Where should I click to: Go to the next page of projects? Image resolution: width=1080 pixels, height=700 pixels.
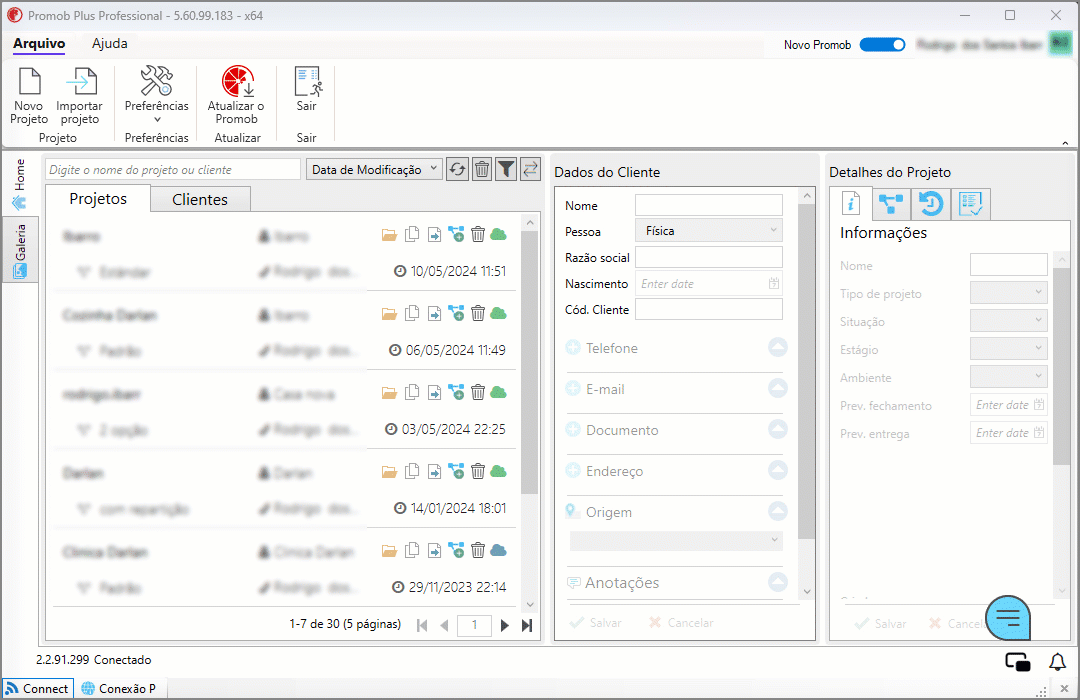505,625
